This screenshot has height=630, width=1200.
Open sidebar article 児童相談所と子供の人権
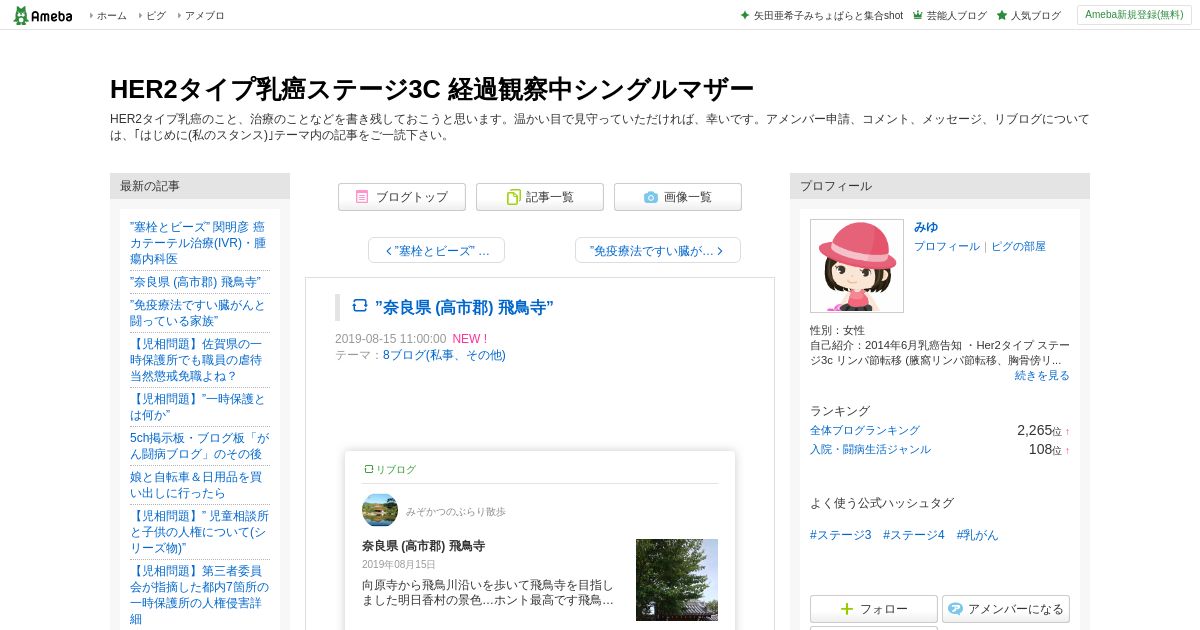tap(199, 532)
